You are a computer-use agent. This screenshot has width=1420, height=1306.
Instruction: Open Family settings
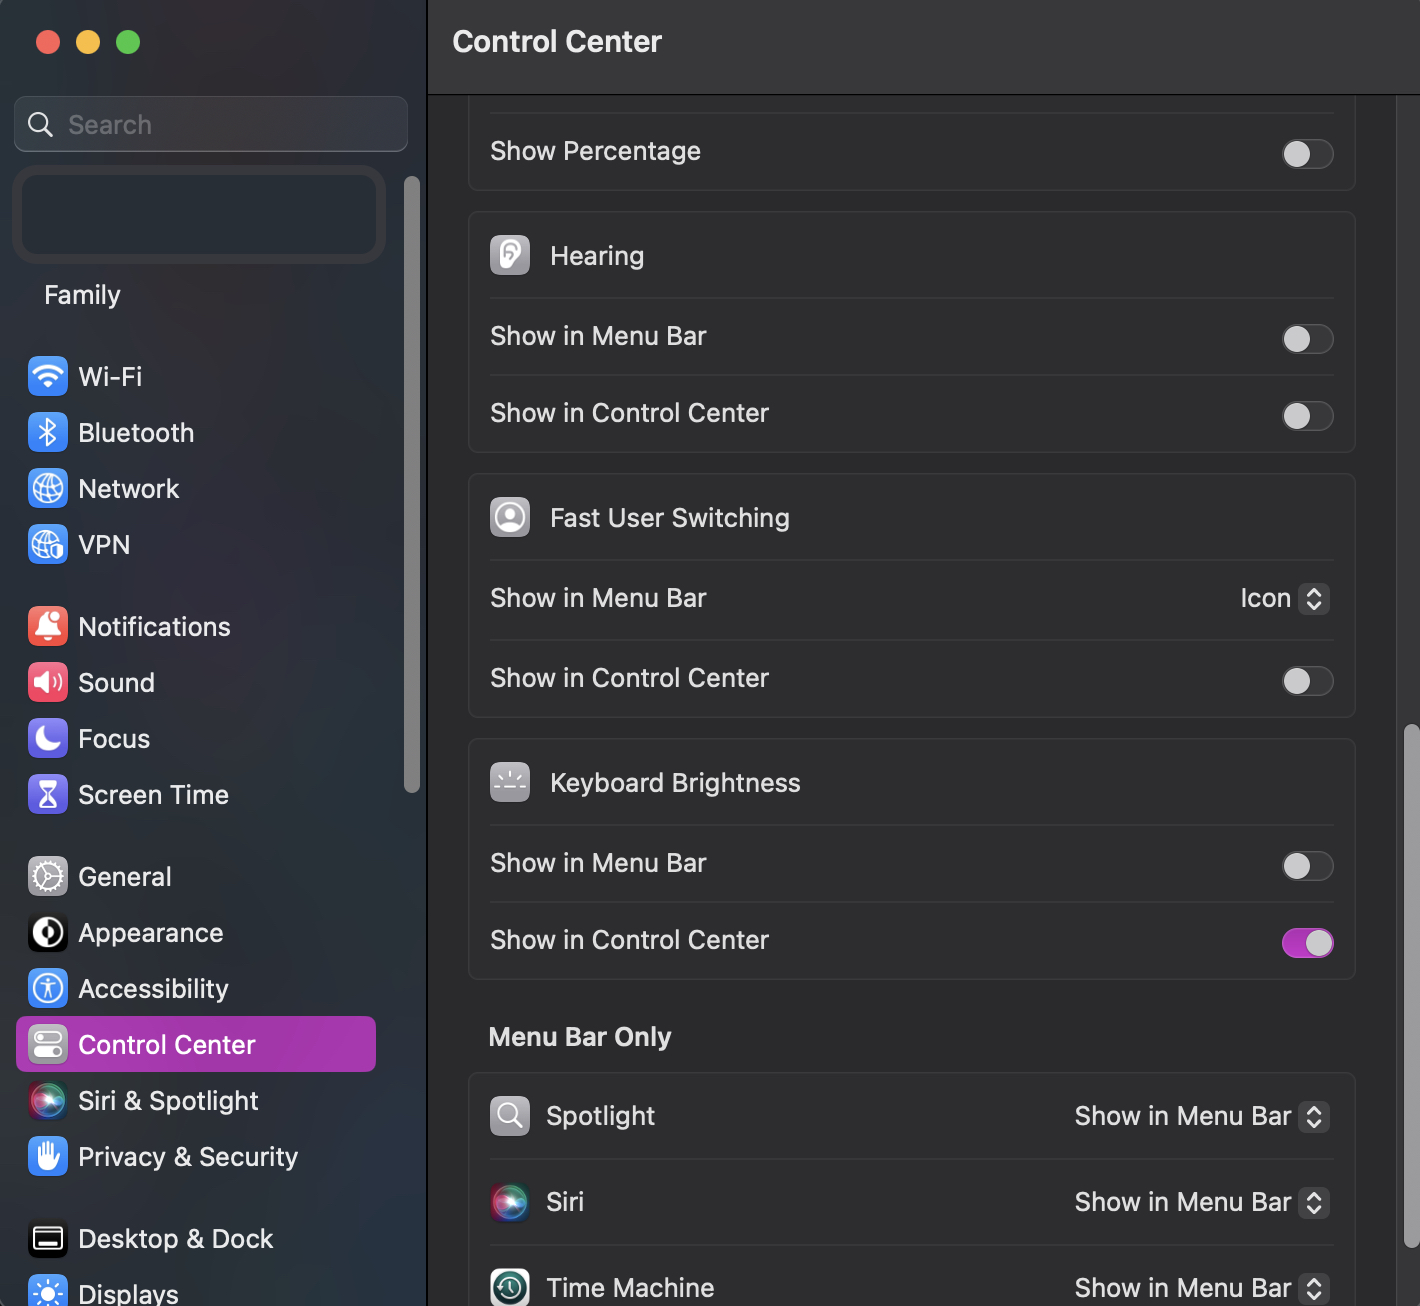pos(196,295)
